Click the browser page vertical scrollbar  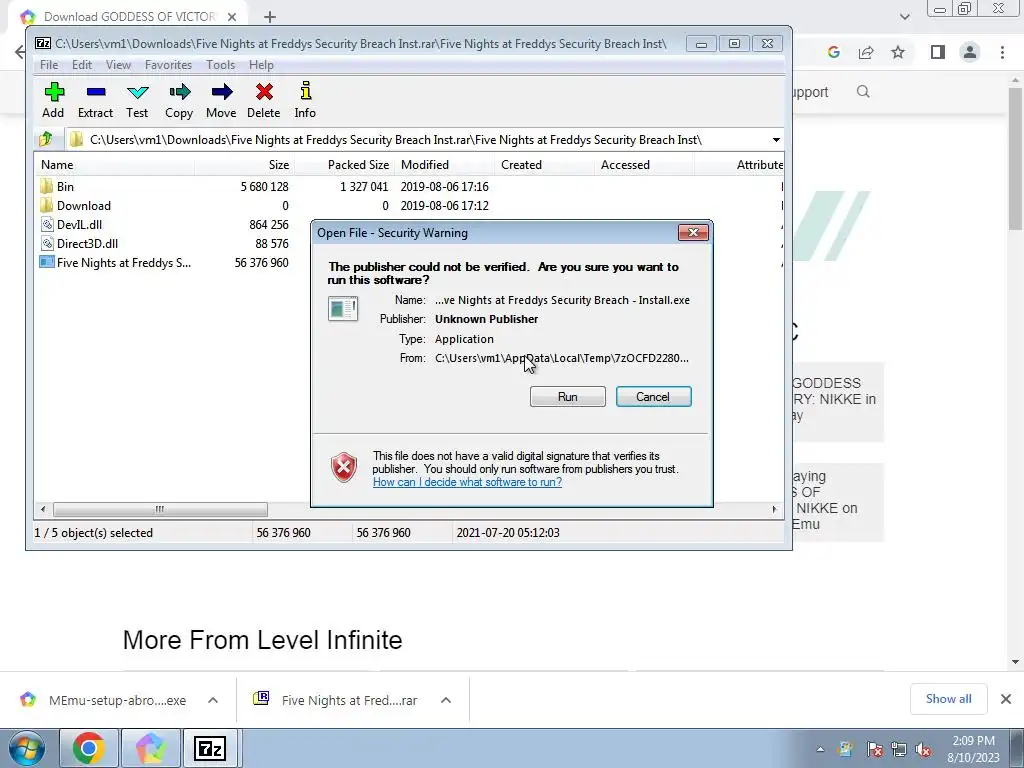tap(1016, 160)
